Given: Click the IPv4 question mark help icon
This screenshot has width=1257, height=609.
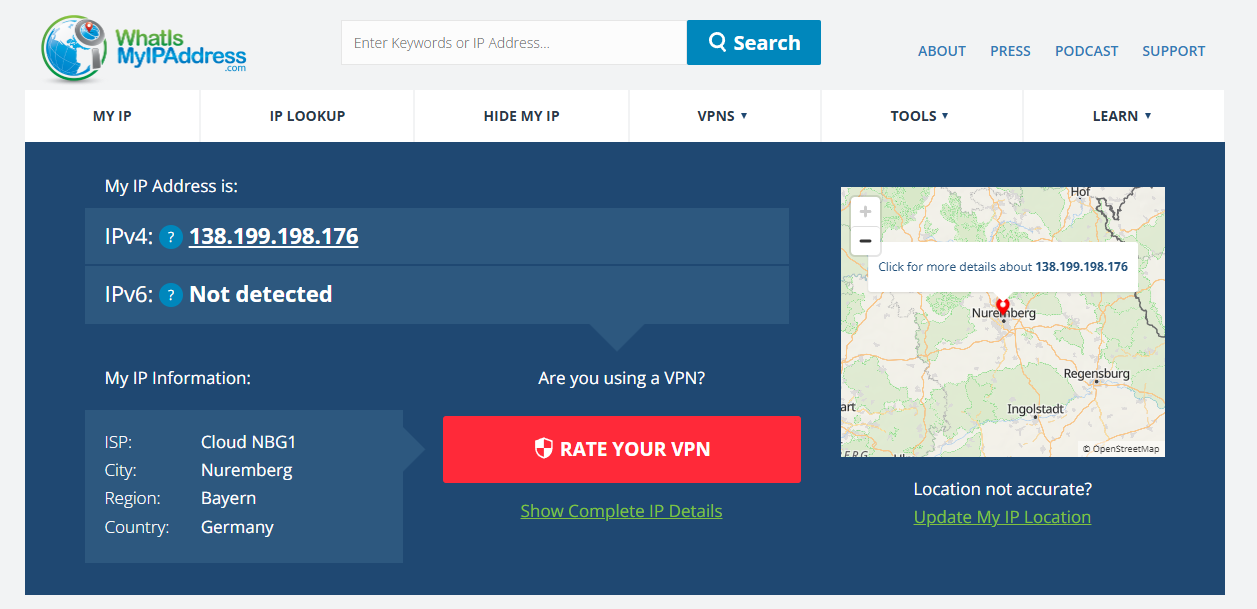Looking at the screenshot, I should coord(171,237).
